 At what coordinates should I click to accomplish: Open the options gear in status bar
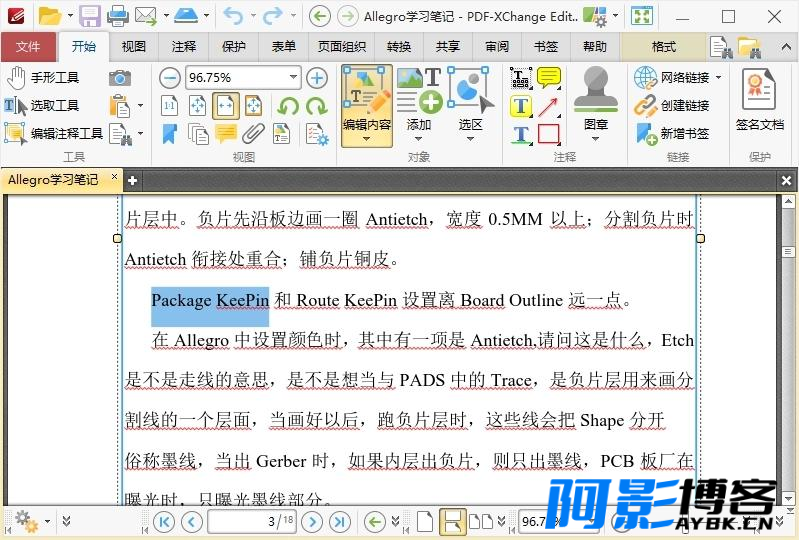[x=25, y=521]
